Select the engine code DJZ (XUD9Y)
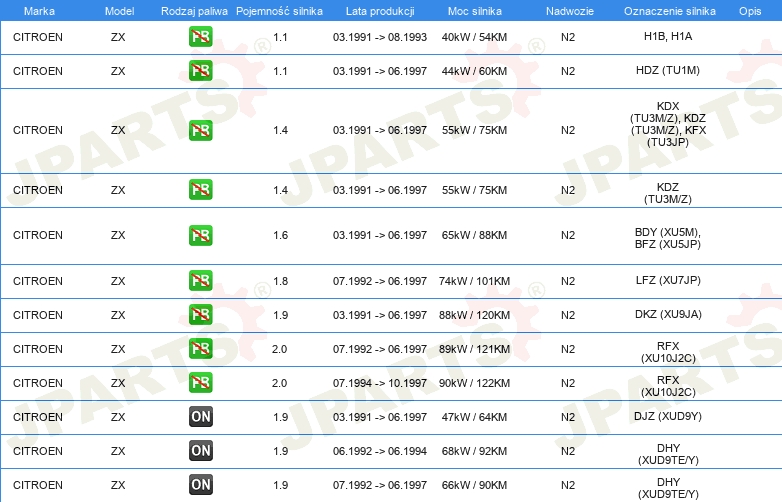This screenshot has width=782, height=502. pyautogui.click(x=668, y=416)
